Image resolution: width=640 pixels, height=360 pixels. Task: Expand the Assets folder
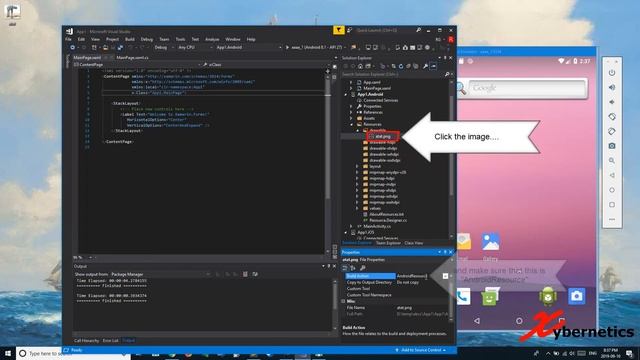[x=351, y=118]
